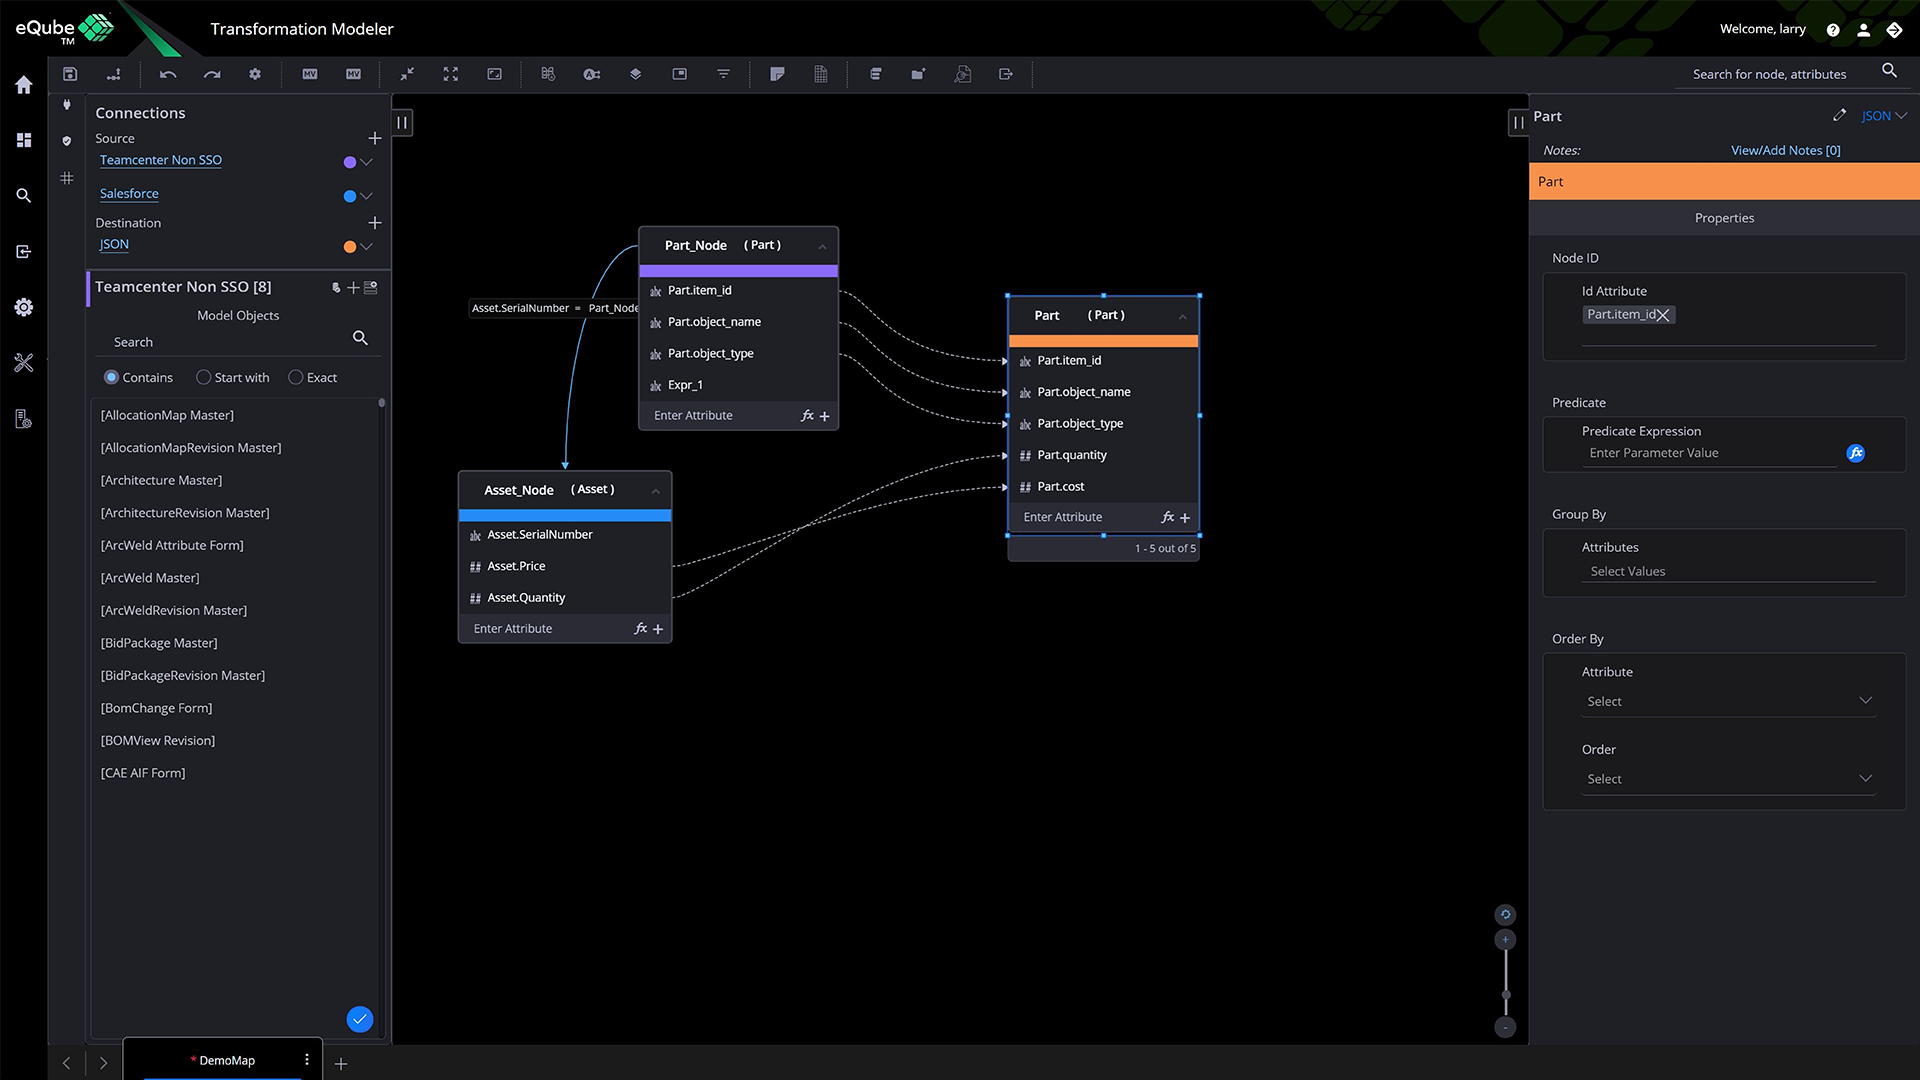Select the Contains radio option
Image resolution: width=1920 pixels, height=1080 pixels.
click(x=111, y=377)
